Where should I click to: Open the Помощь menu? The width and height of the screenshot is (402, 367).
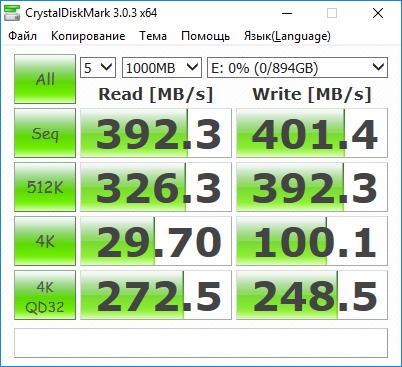tap(205, 36)
